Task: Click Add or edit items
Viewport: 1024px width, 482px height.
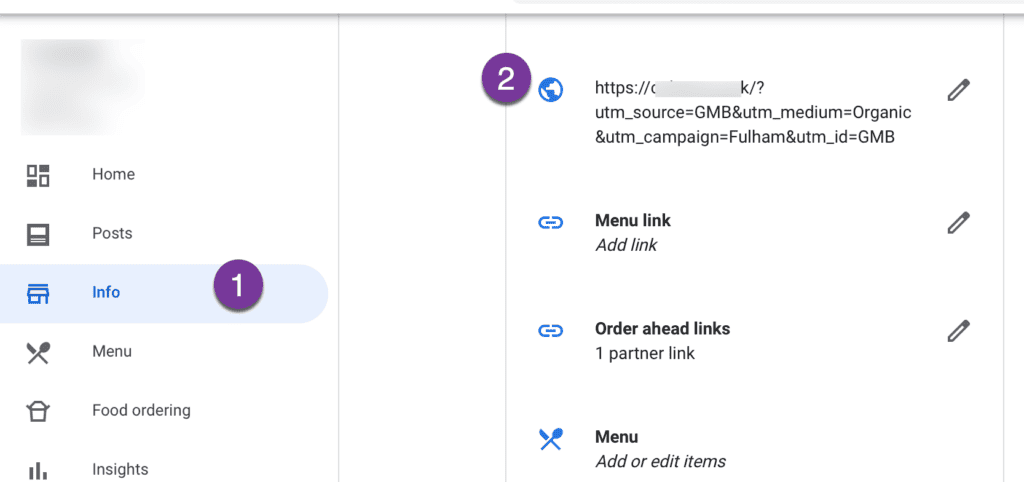Action: (x=660, y=461)
